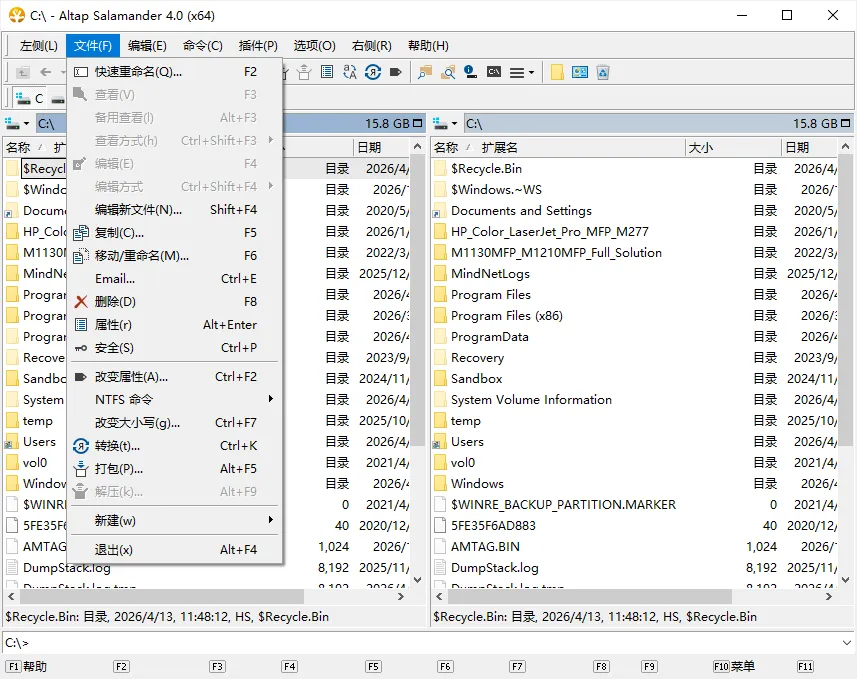Click the move icon beside 移动/重命名(M)
Screen dimensions: 857x679
click(81, 256)
